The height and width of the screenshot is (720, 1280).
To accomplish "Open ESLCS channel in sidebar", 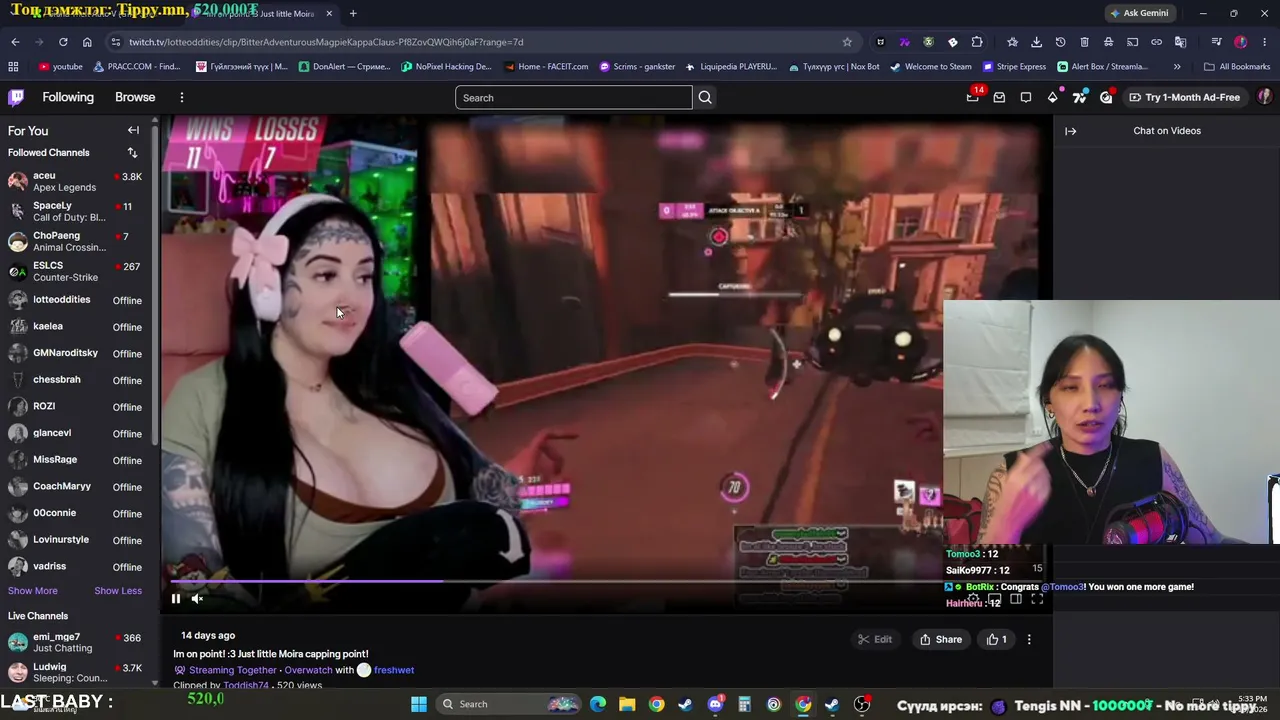I will 75,271.
